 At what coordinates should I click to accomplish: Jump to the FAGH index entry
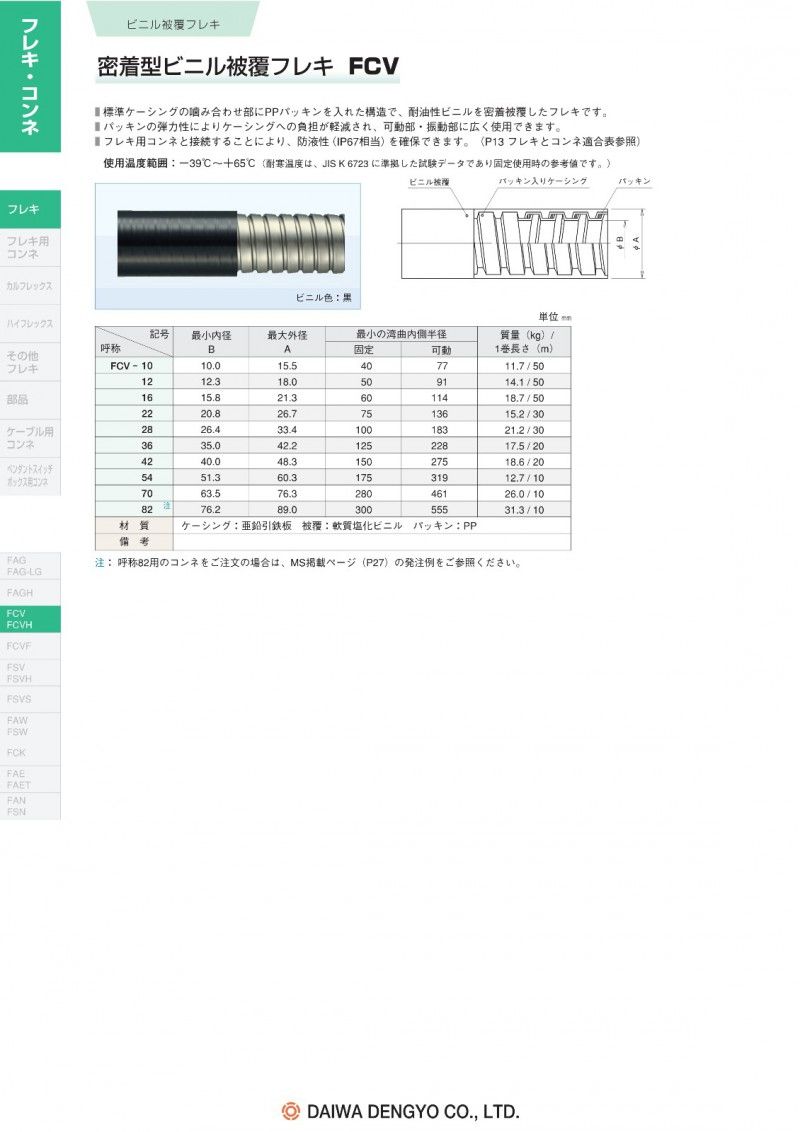30,593
